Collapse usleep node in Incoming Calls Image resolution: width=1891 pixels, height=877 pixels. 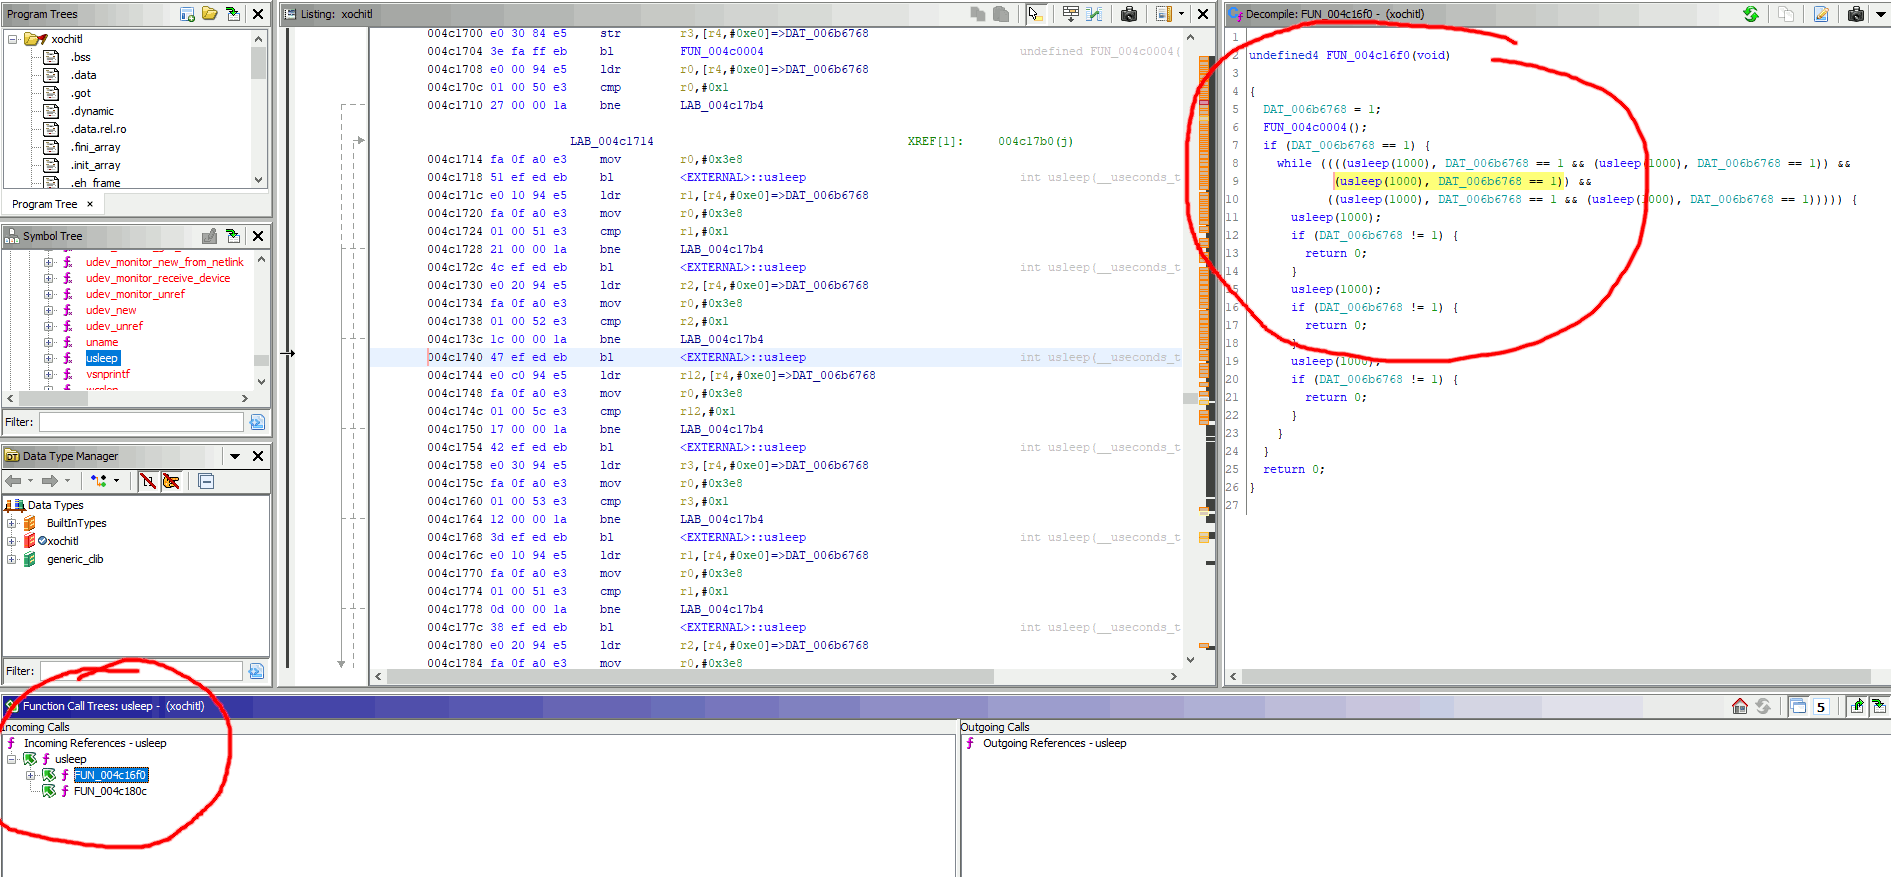coord(12,759)
